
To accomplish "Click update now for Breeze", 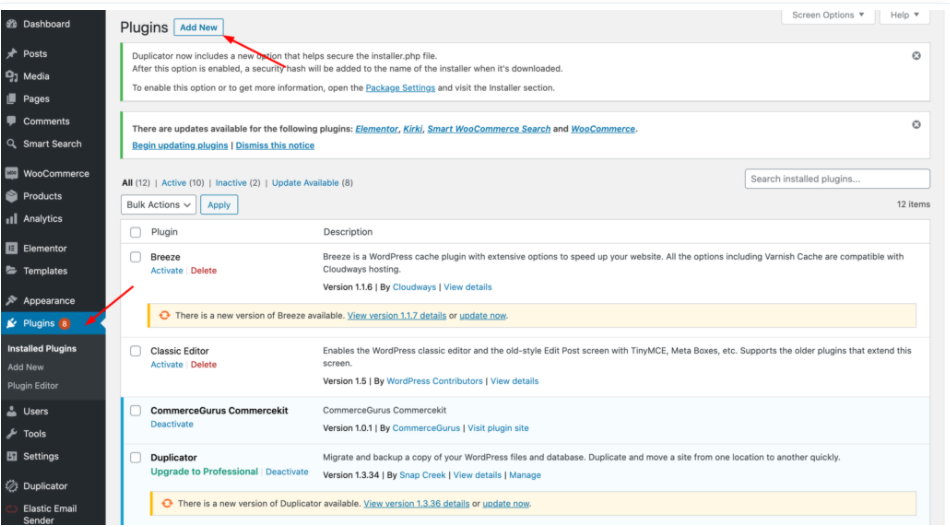I will (482, 316).
